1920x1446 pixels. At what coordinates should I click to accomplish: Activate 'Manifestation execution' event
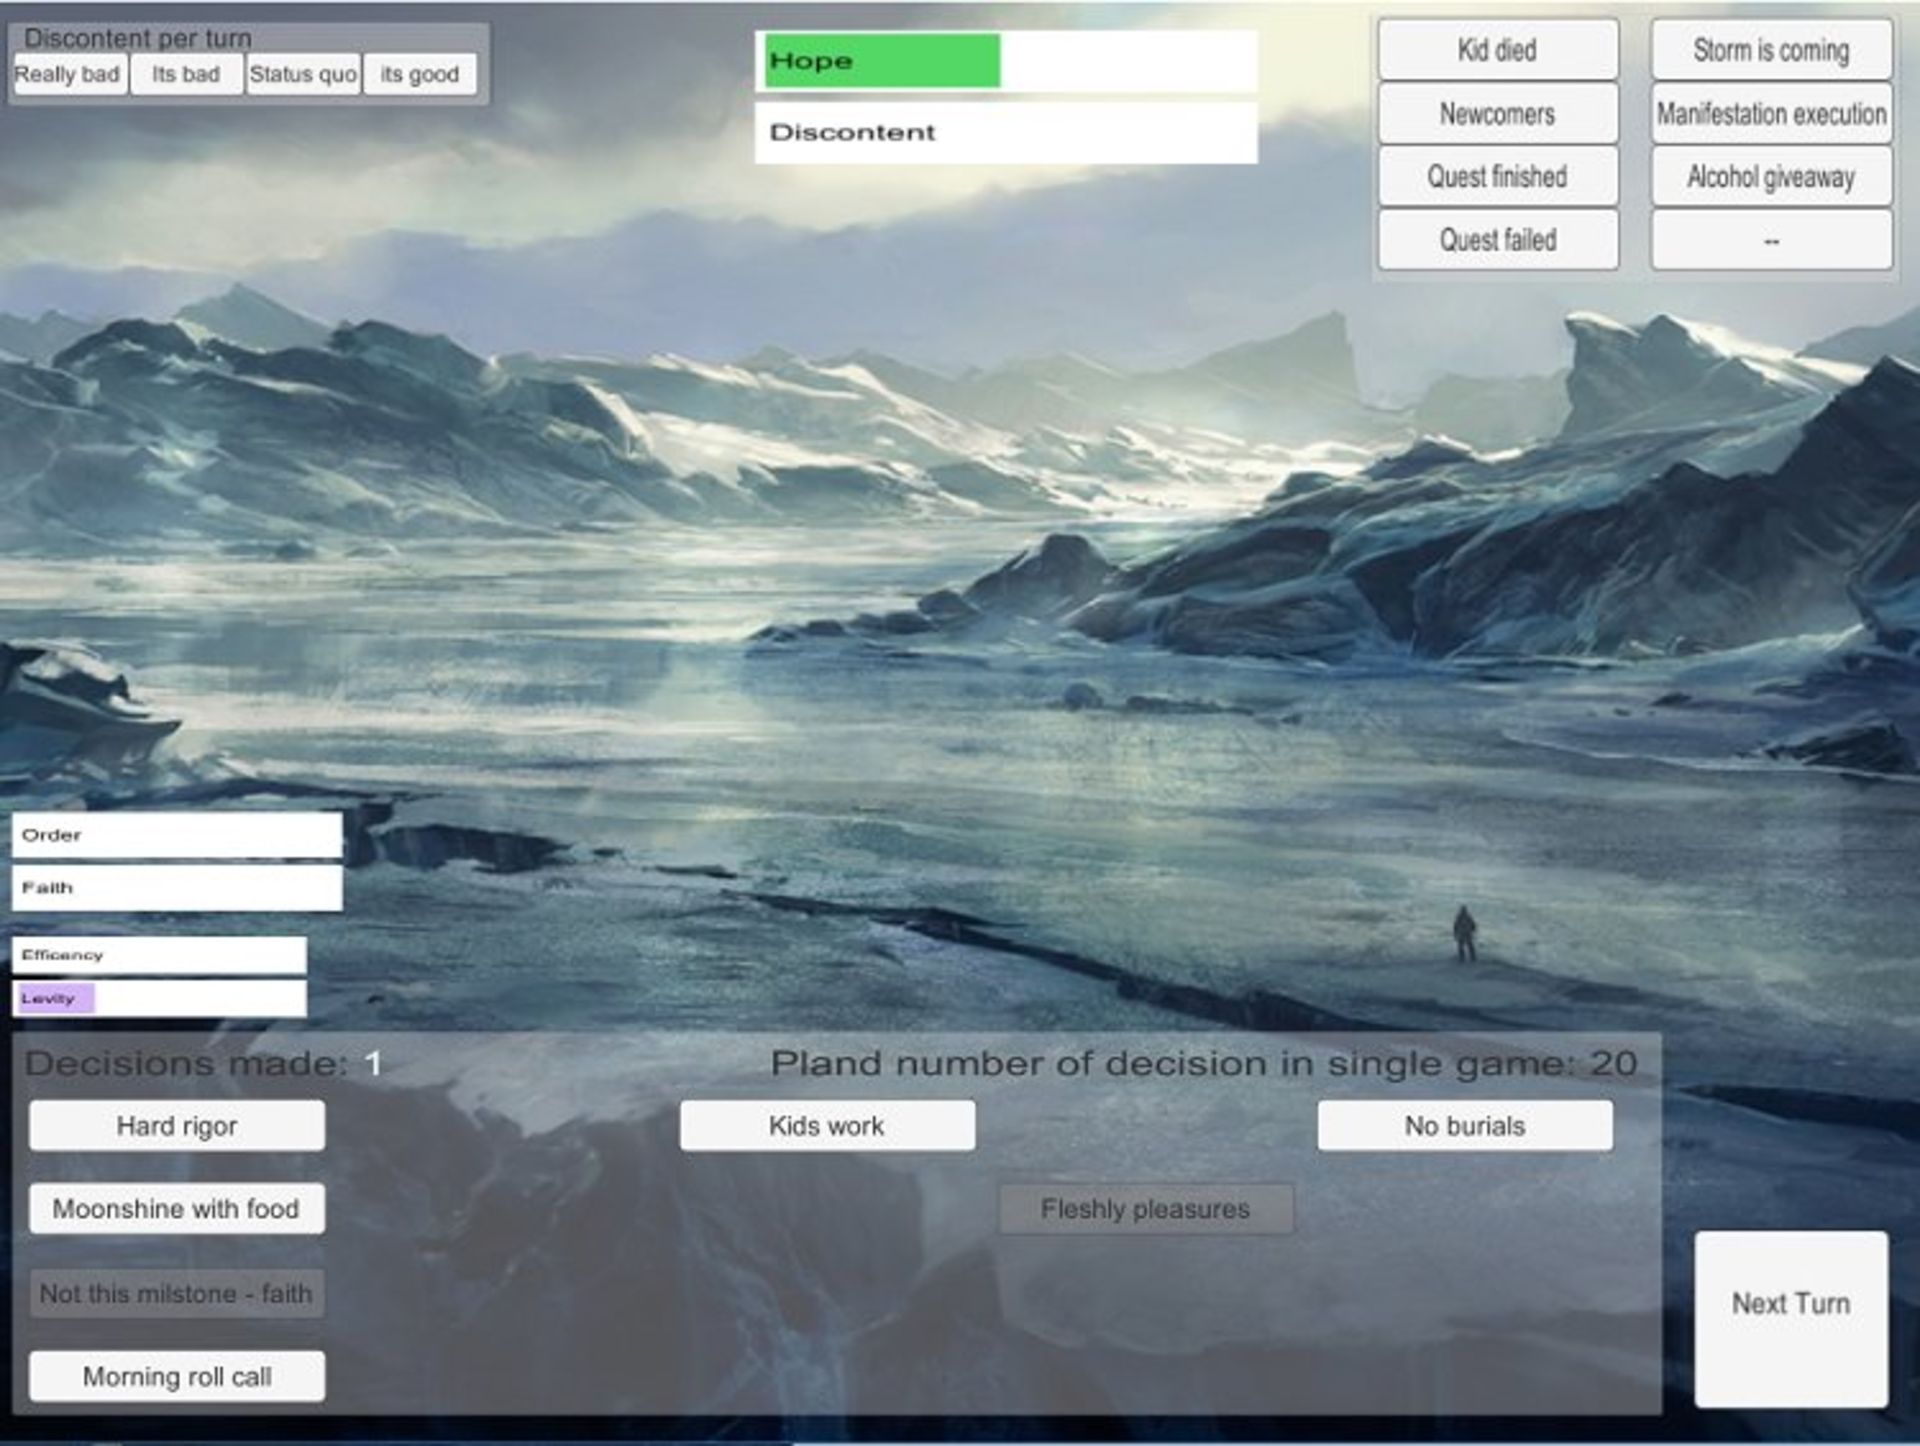[1771, 113]
